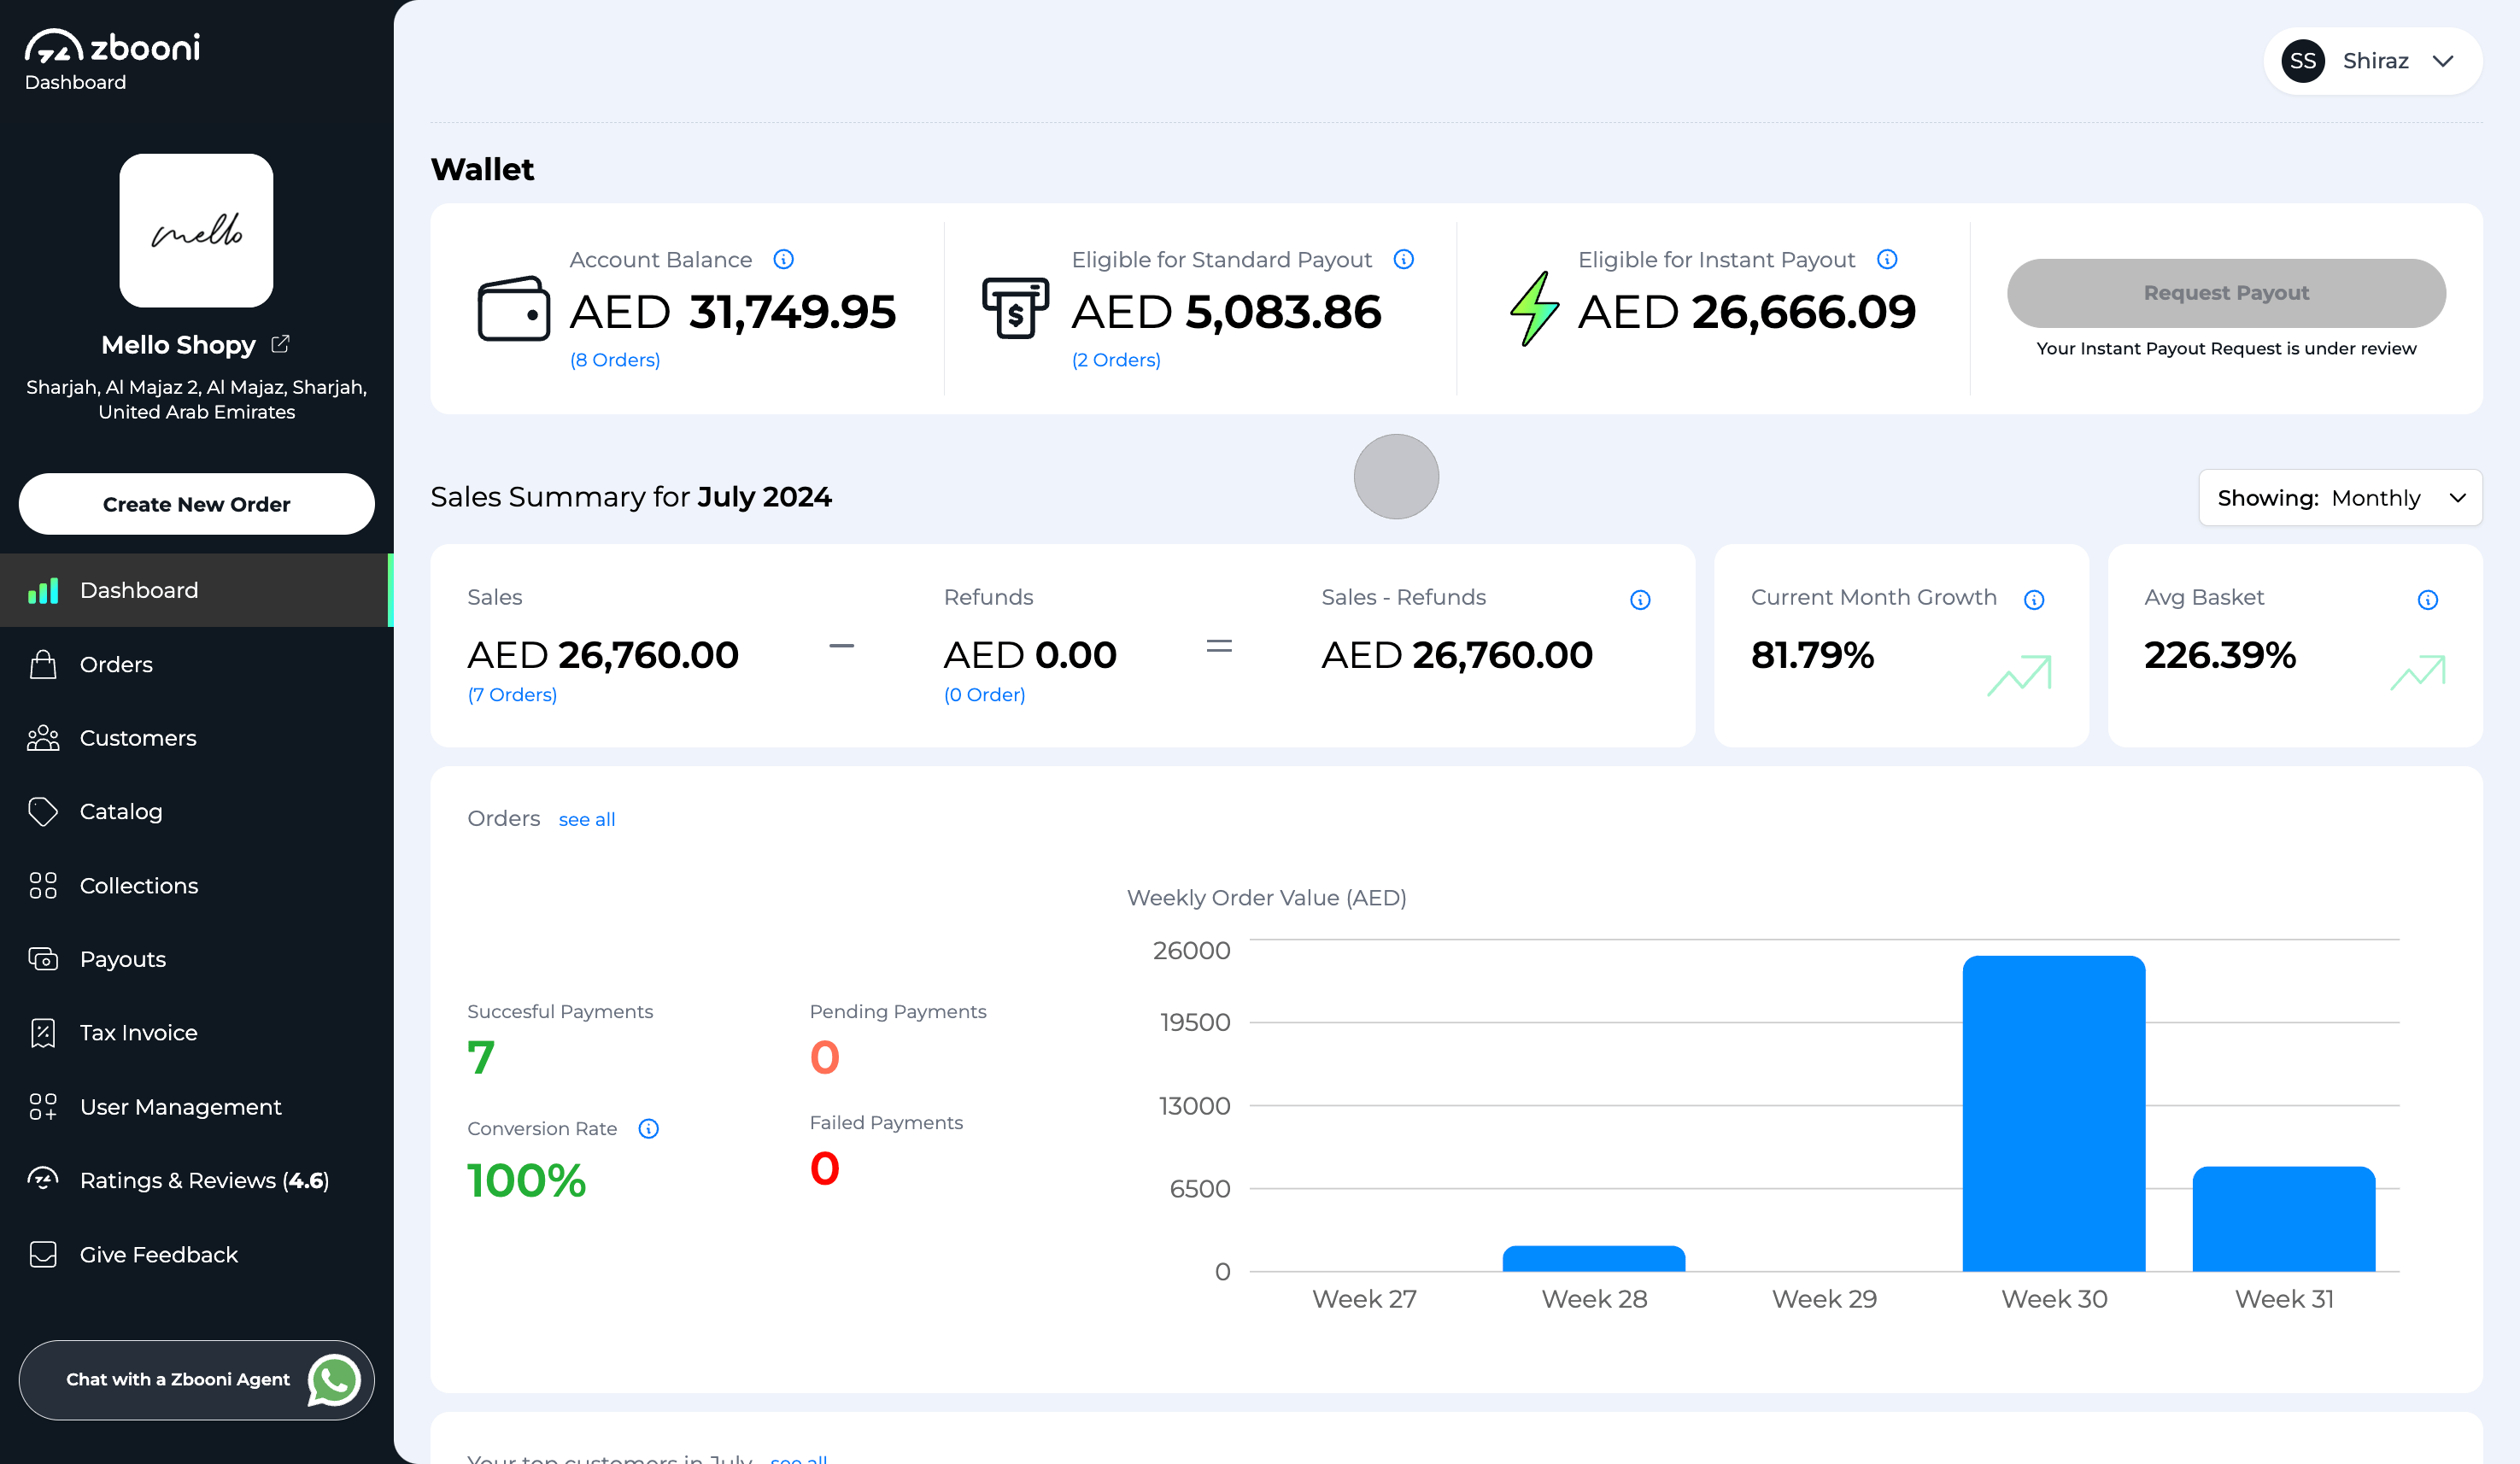Click the Request Payout button
Image resolution: width=2520 pixels, height=1464 pixels.
pos(2226,293)
